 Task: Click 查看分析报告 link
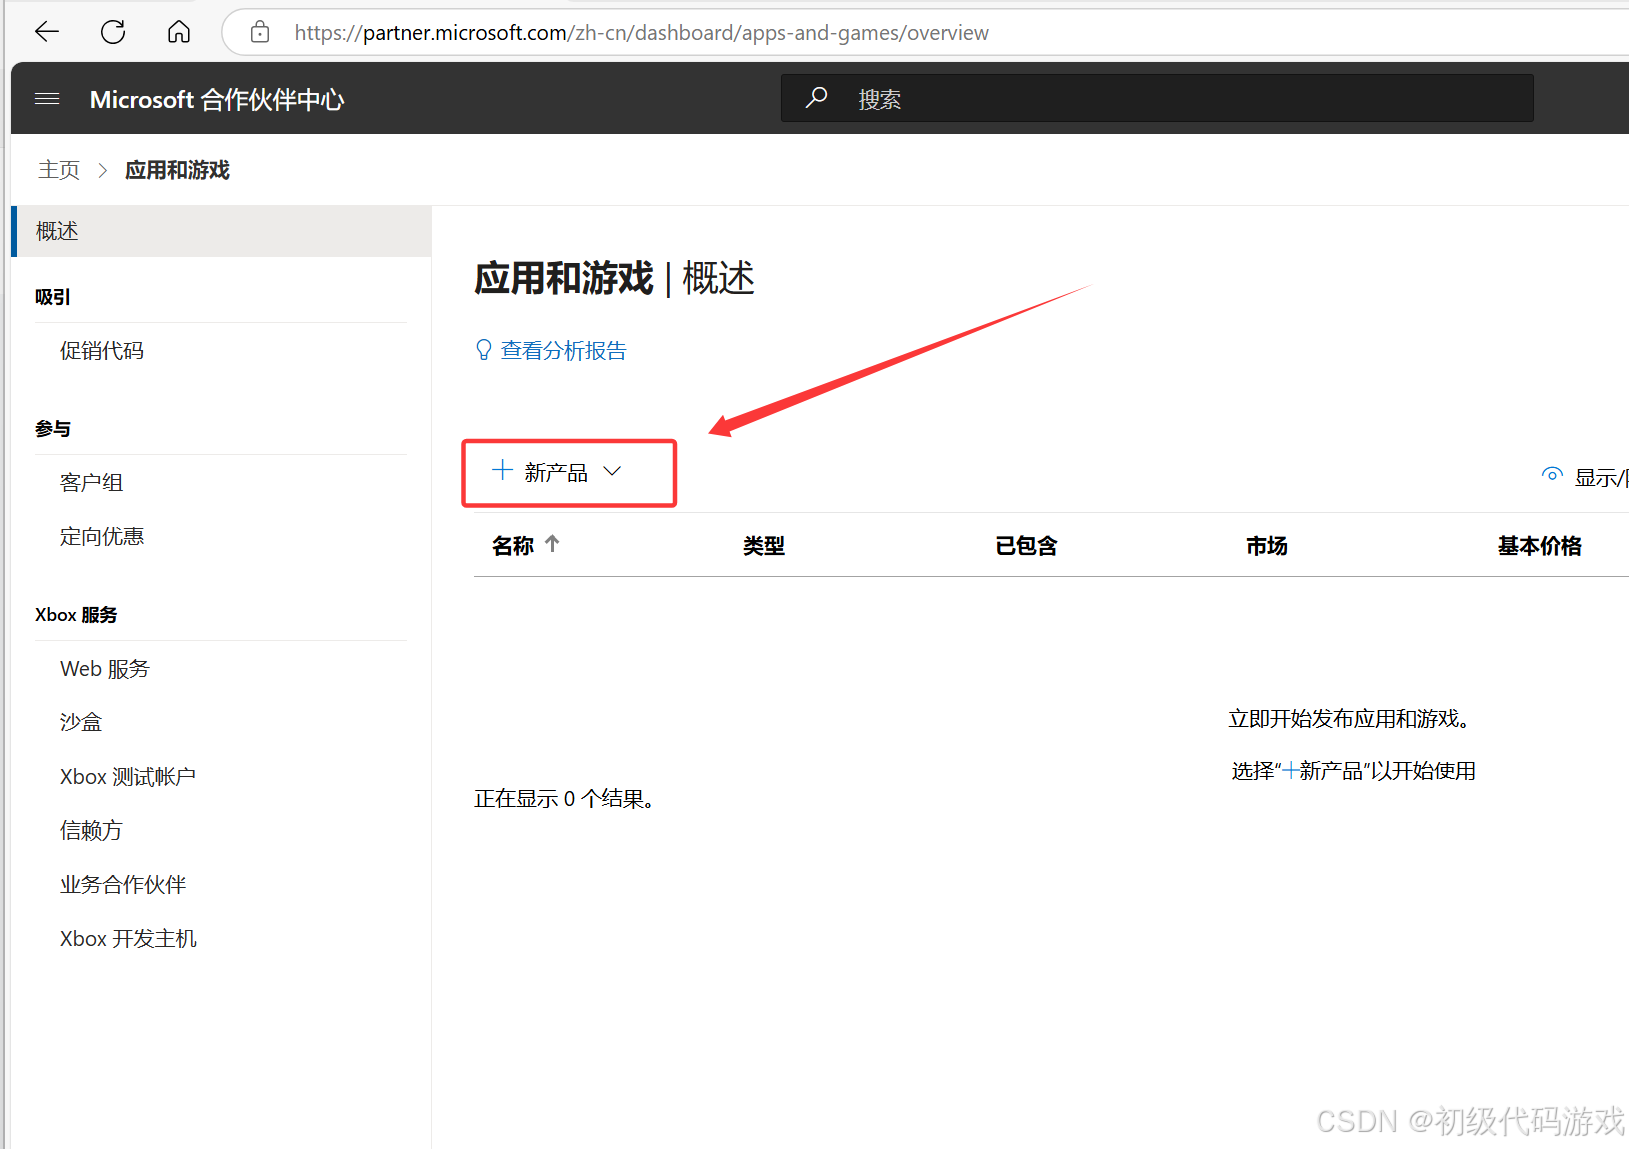pos(563,351)
